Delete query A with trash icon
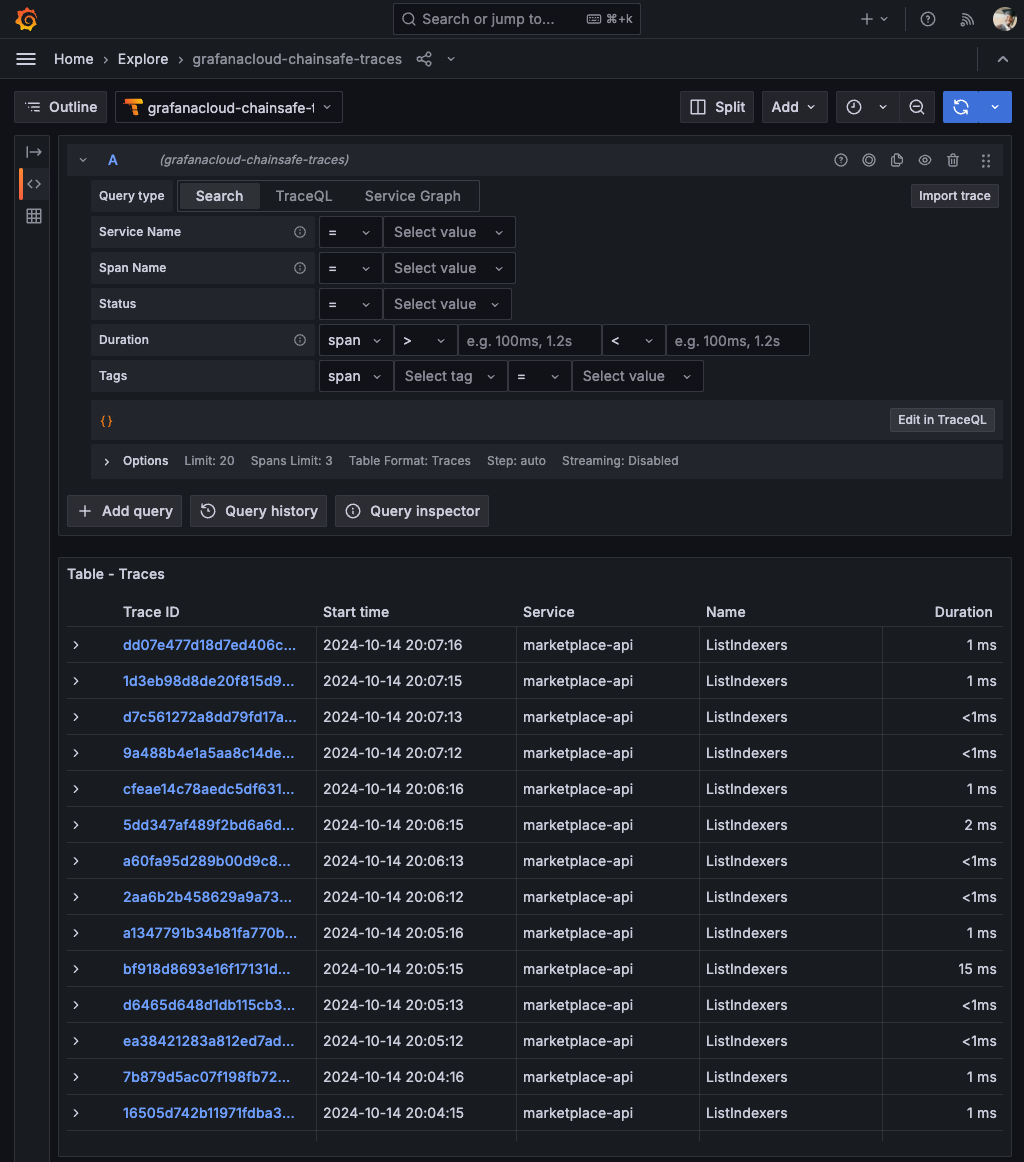Screen dimensions: 1024x1162 point(953,160)
